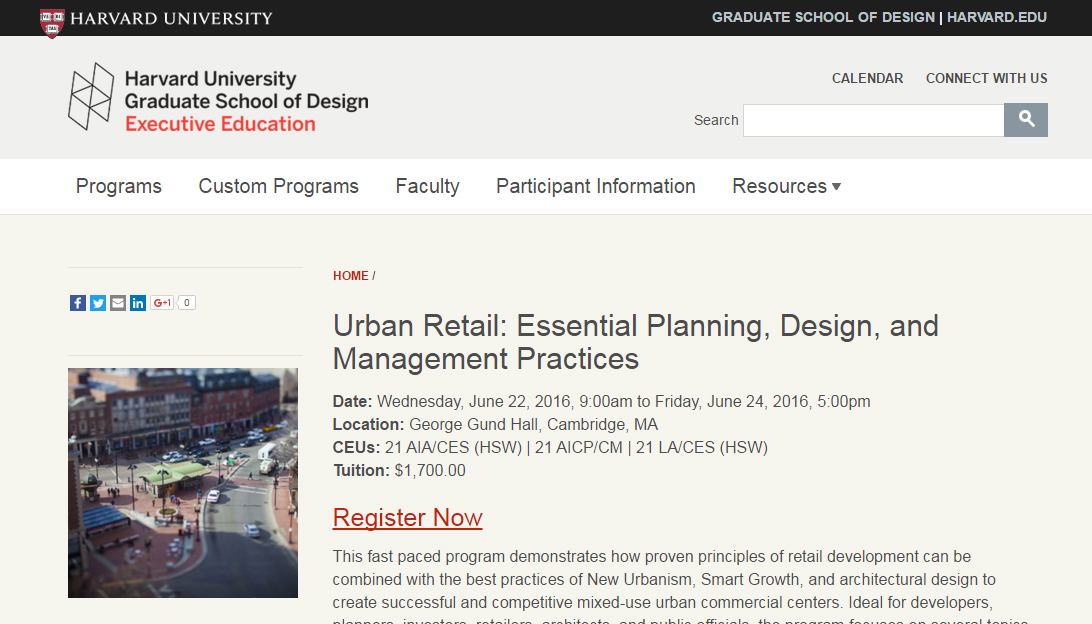Click the Google +1 share count bubble
The image size is (1092, 624).
coord(187,303)
